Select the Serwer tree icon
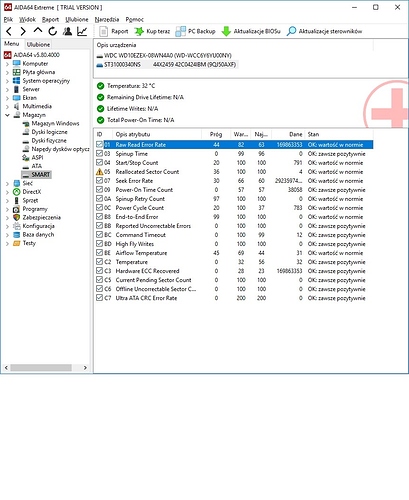This screenshot has width=409, height=500. pos(17,89)
